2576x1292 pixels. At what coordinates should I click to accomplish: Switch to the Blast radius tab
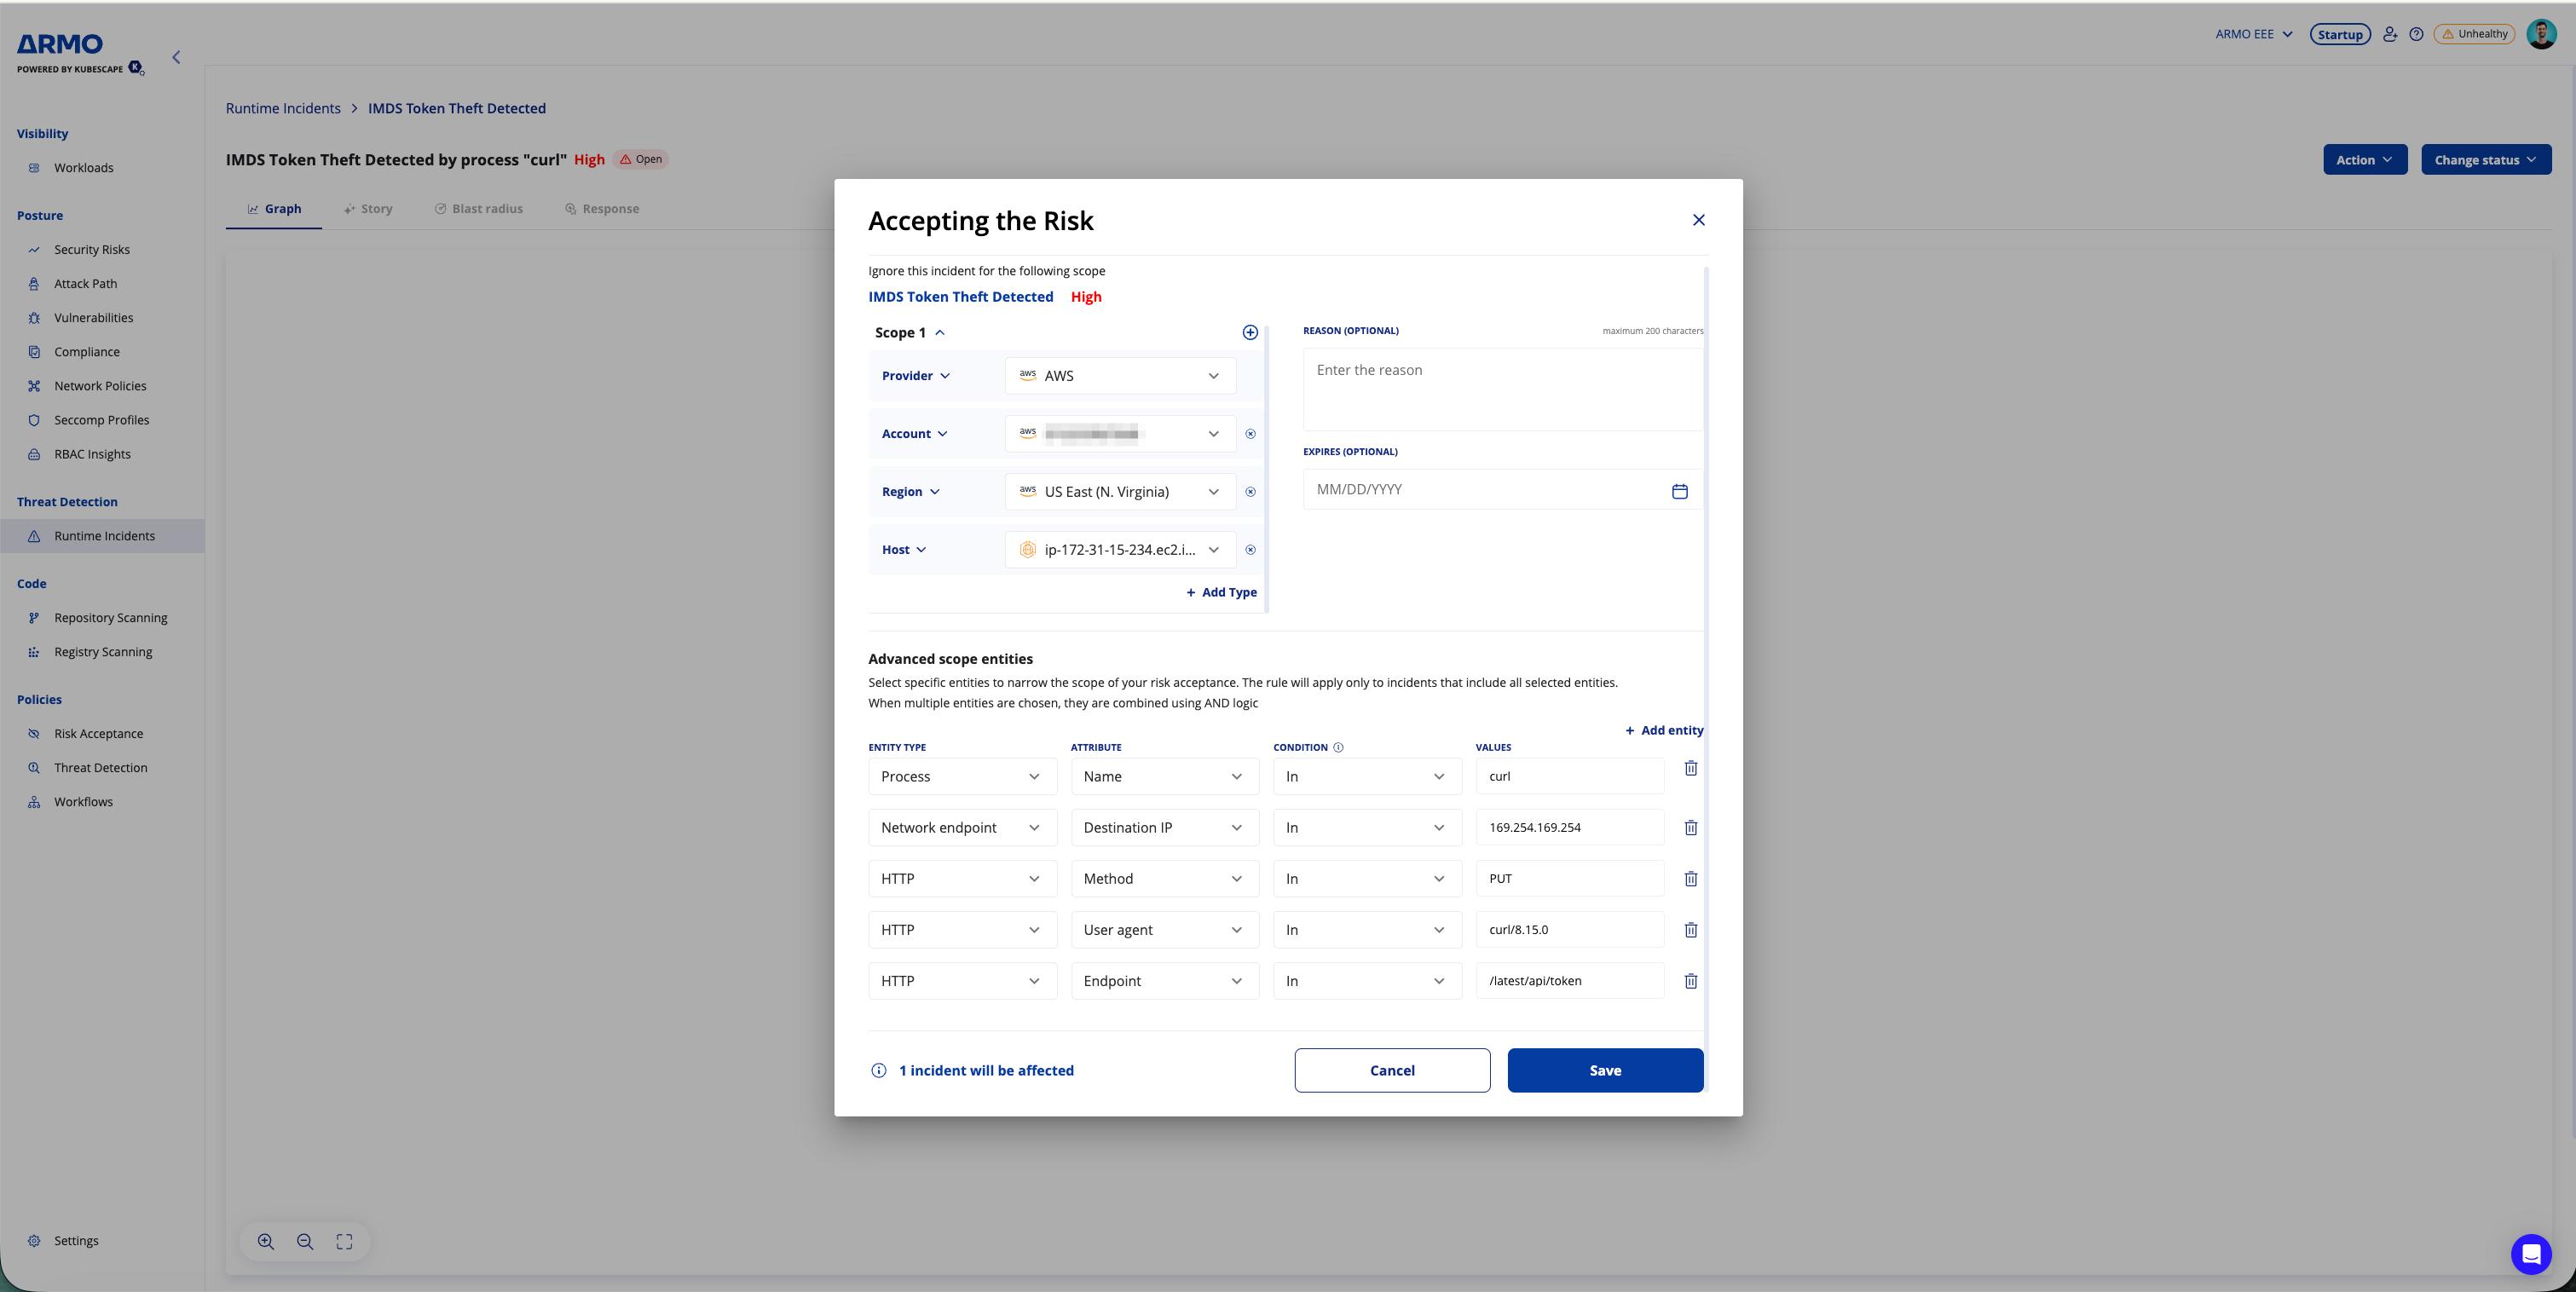(x=479, y=209)
